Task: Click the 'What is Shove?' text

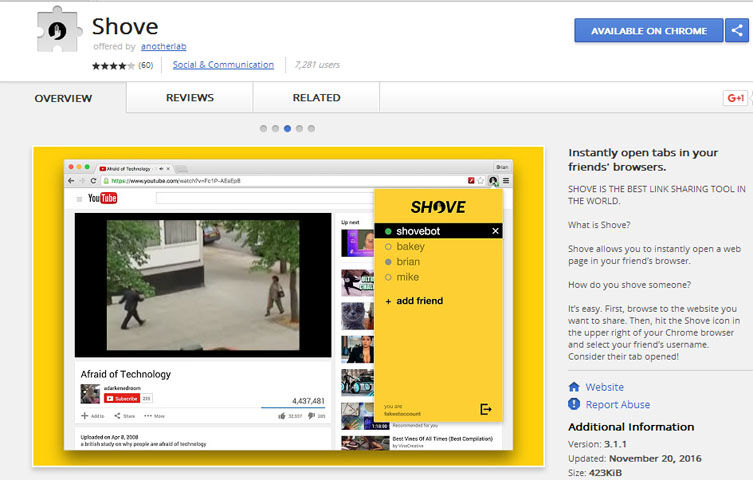Action: (x=599, y=225)
